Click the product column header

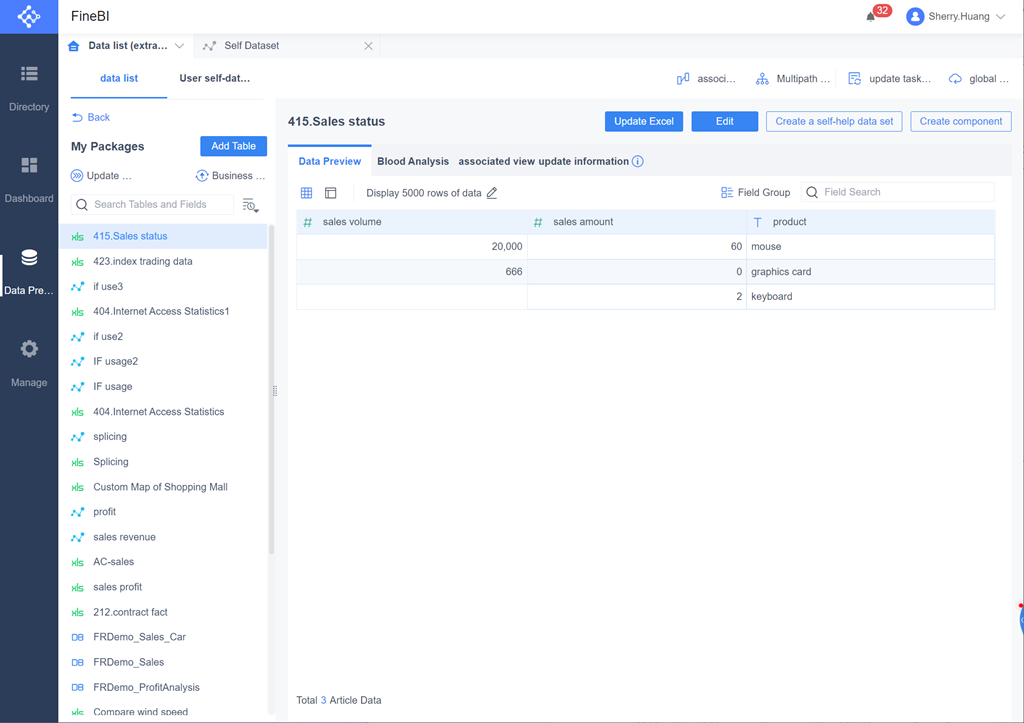[871, 222]
